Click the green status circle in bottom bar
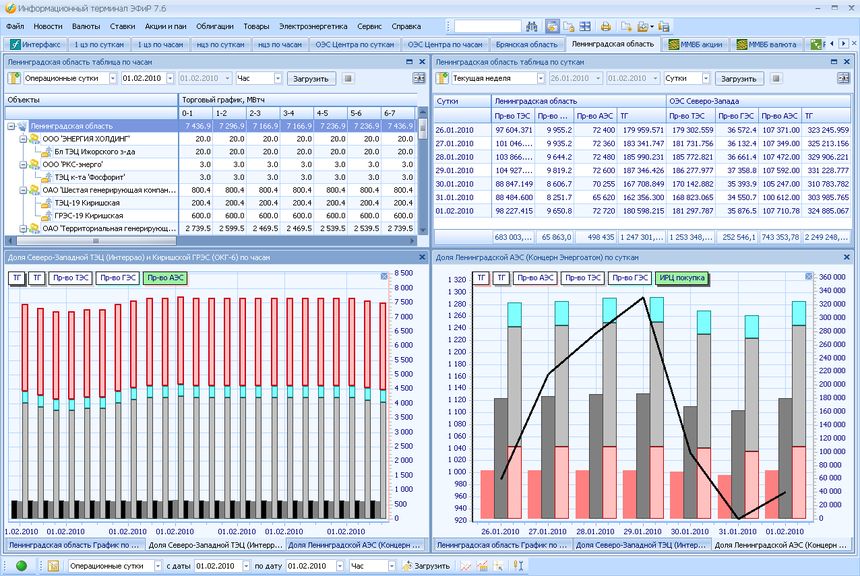This screenshot has width=860, height=576. pos(21,566)
